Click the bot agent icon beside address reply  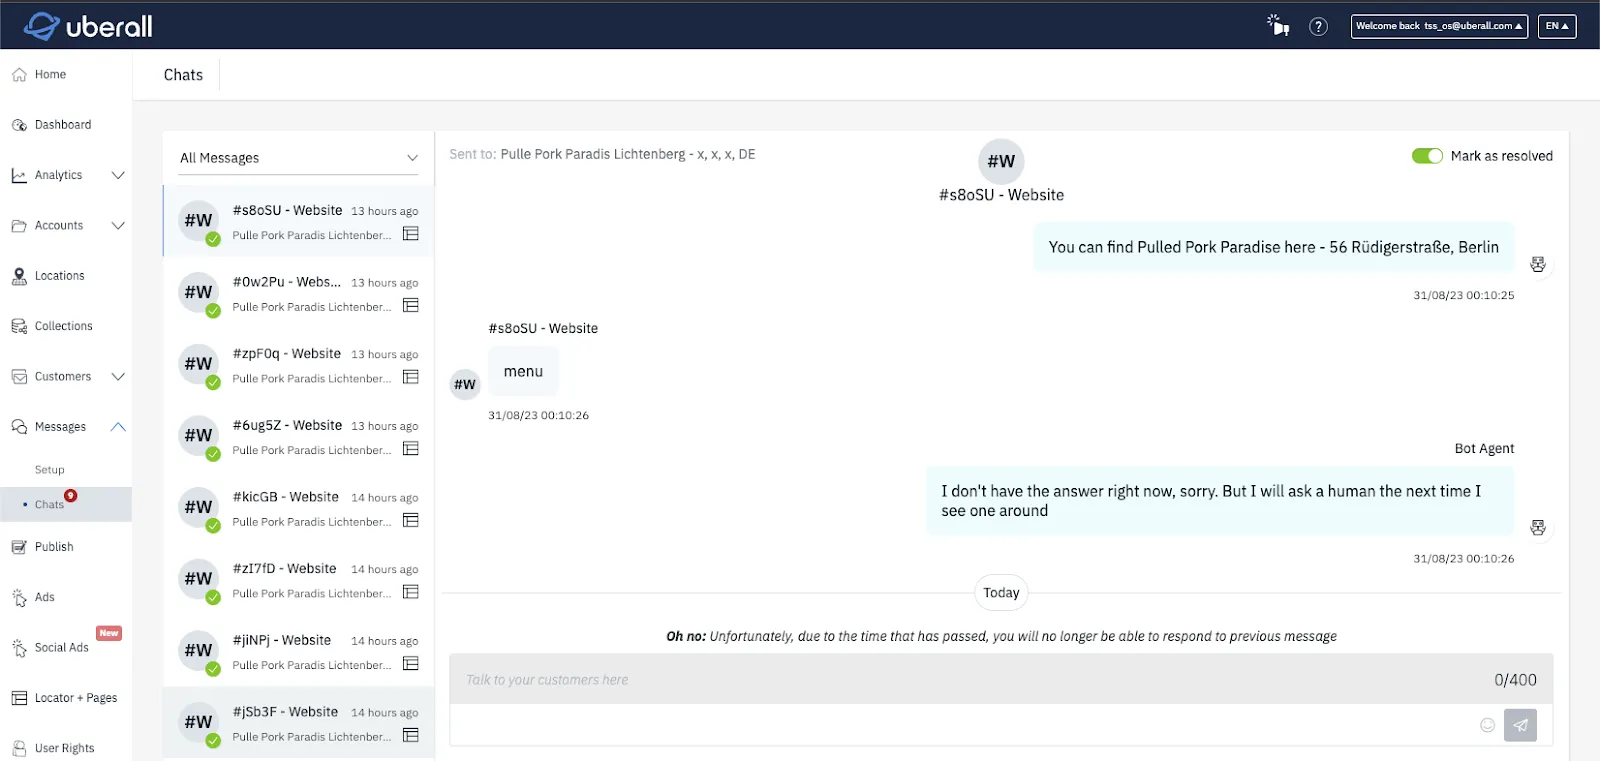[1538, 264]
